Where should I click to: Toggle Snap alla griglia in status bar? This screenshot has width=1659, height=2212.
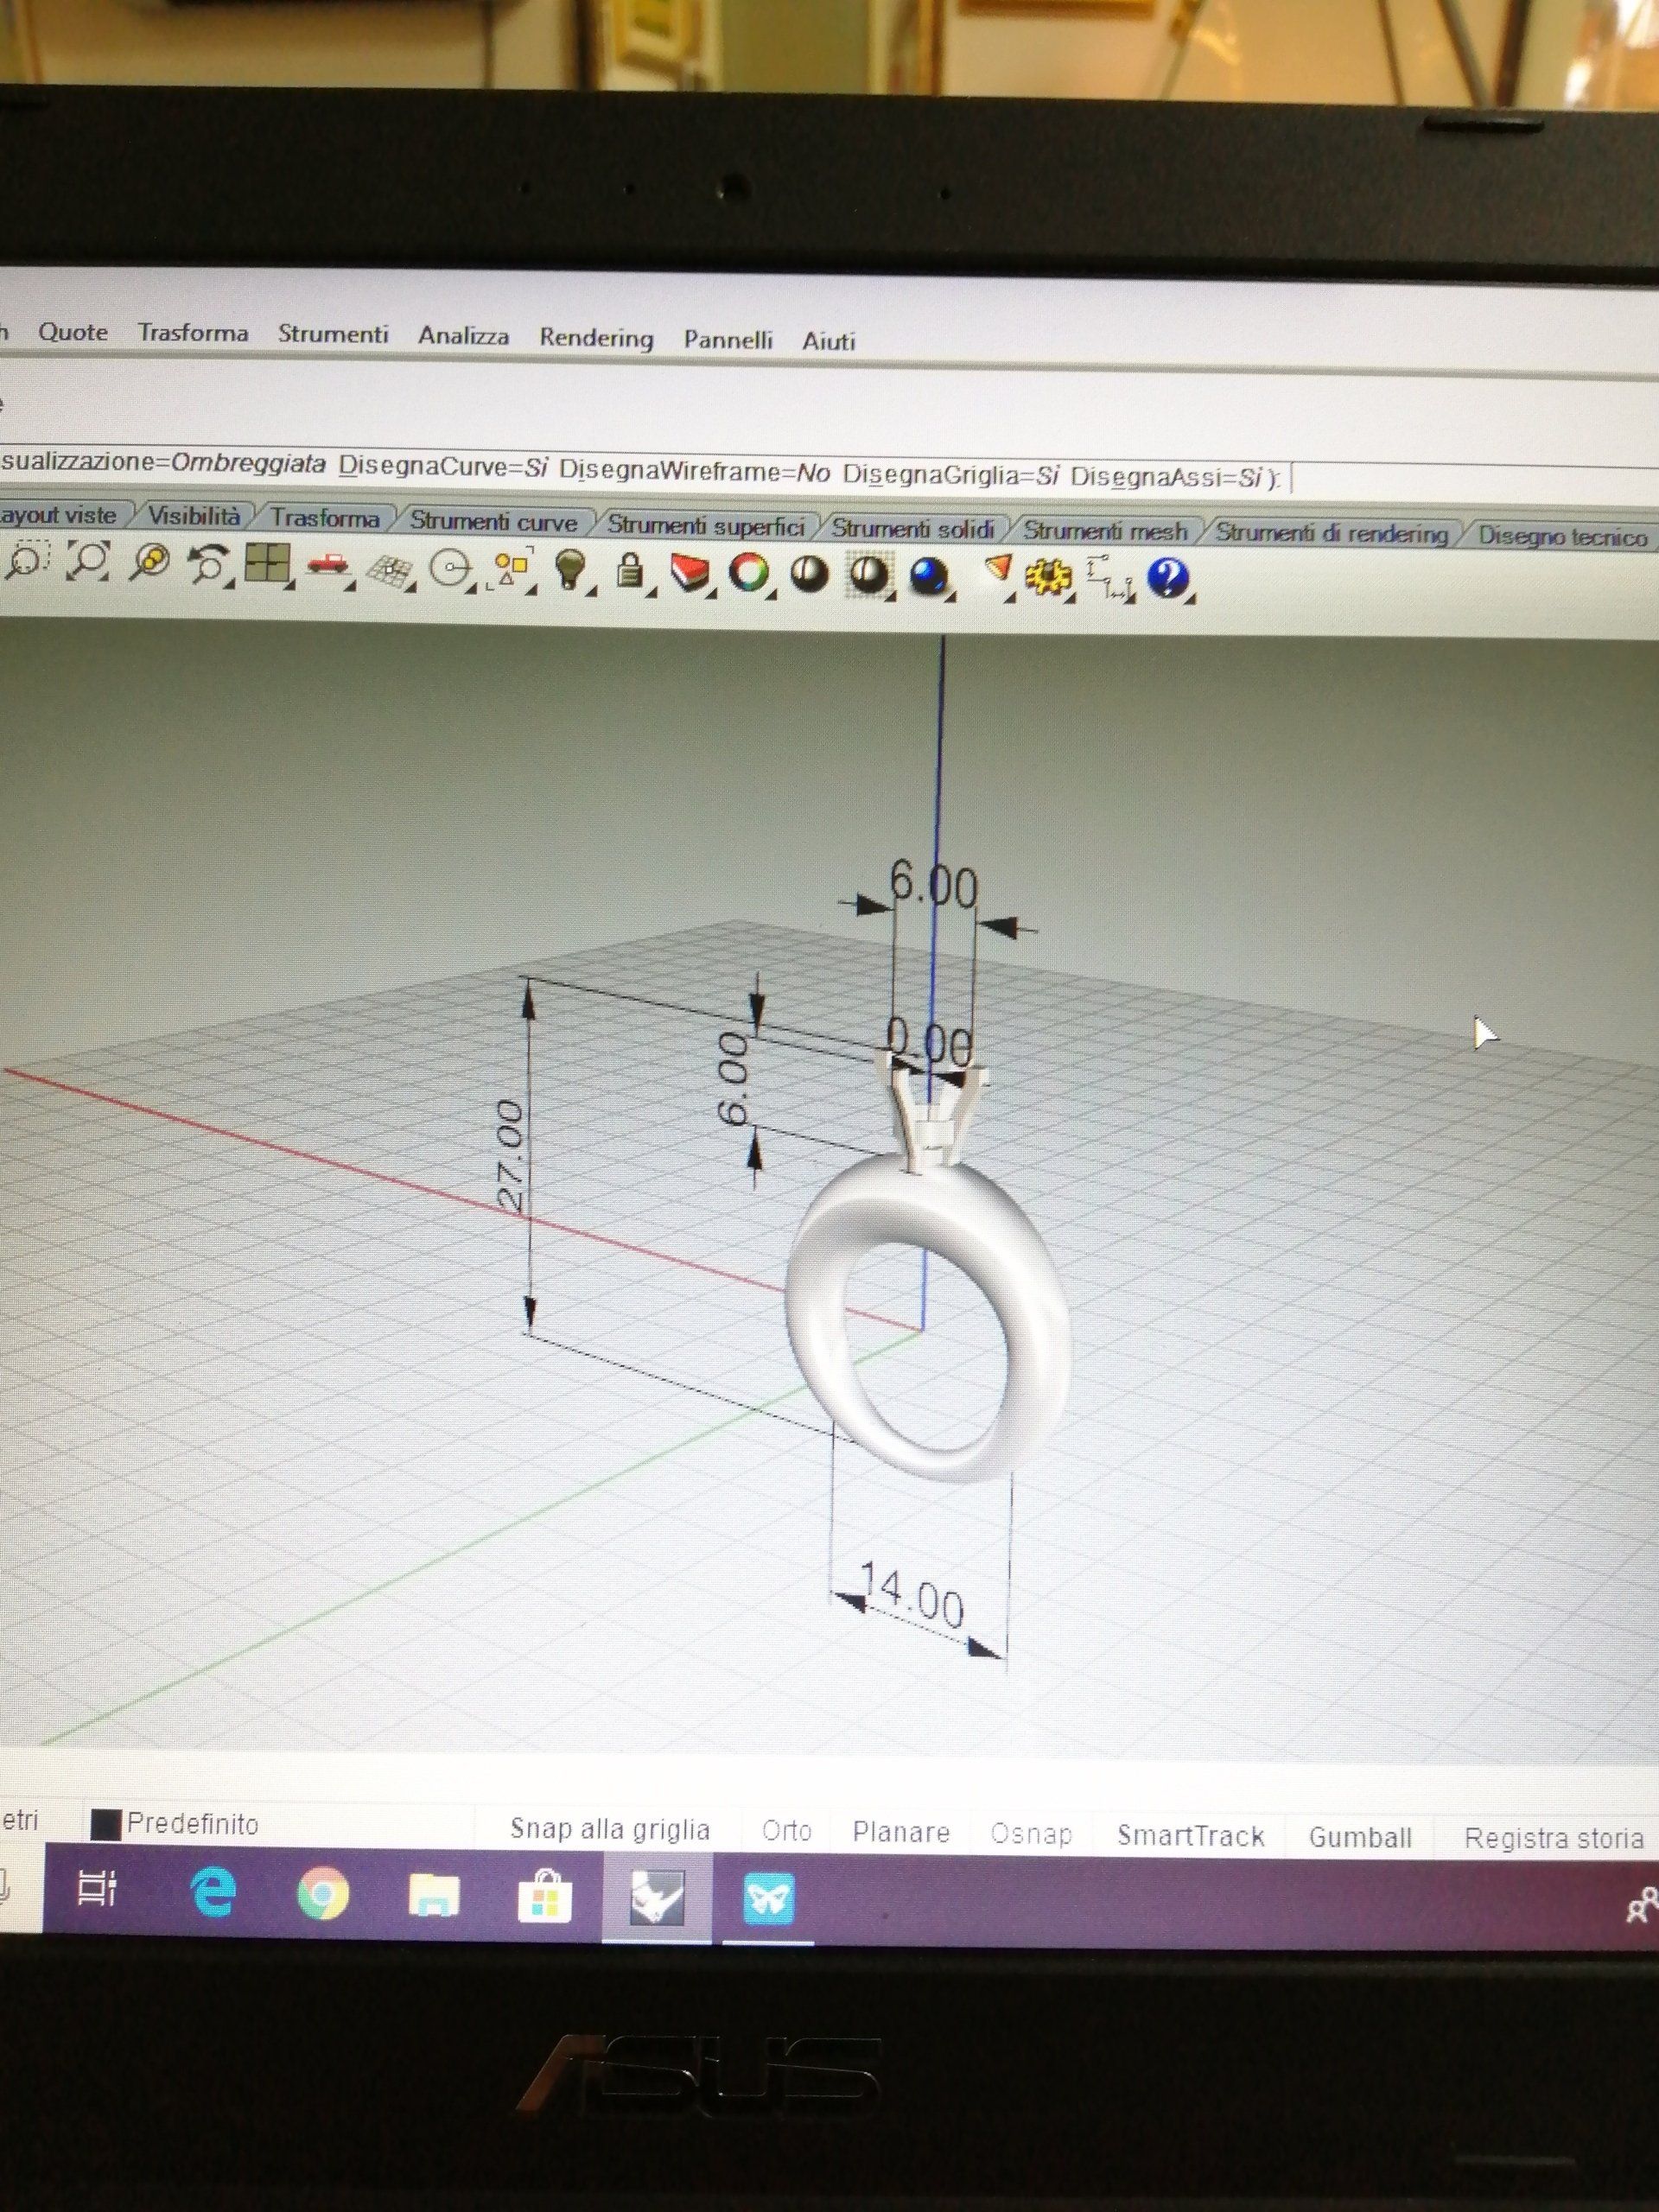[x=609, y=1830]
